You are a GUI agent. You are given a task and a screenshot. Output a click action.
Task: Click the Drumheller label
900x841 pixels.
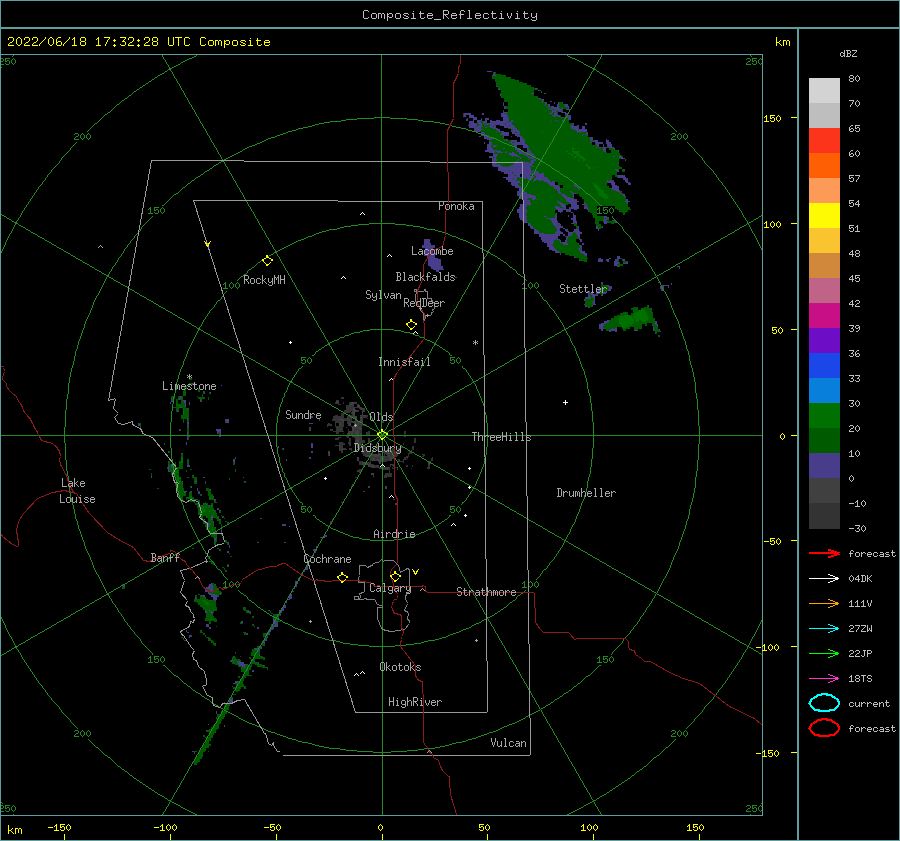coord(586,493)
